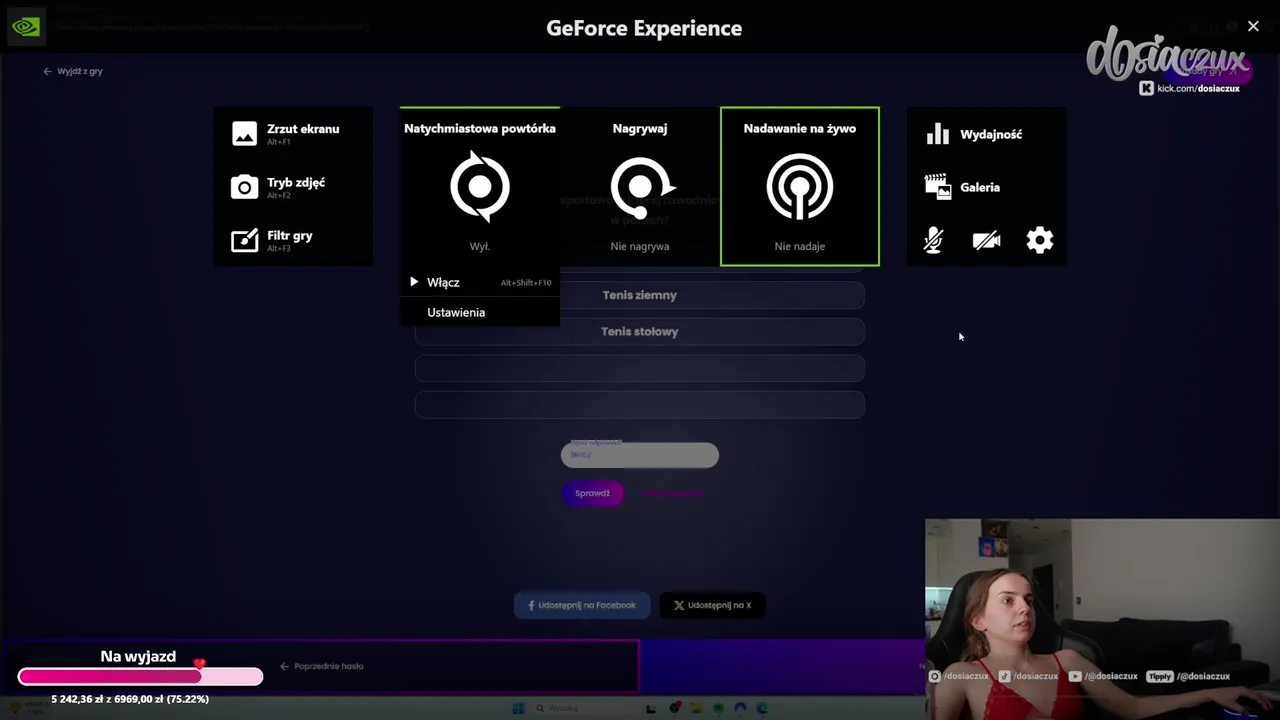
Task: Click the Nadawanie na żywo broadcast icon
Action: click(x=800, y=187)
